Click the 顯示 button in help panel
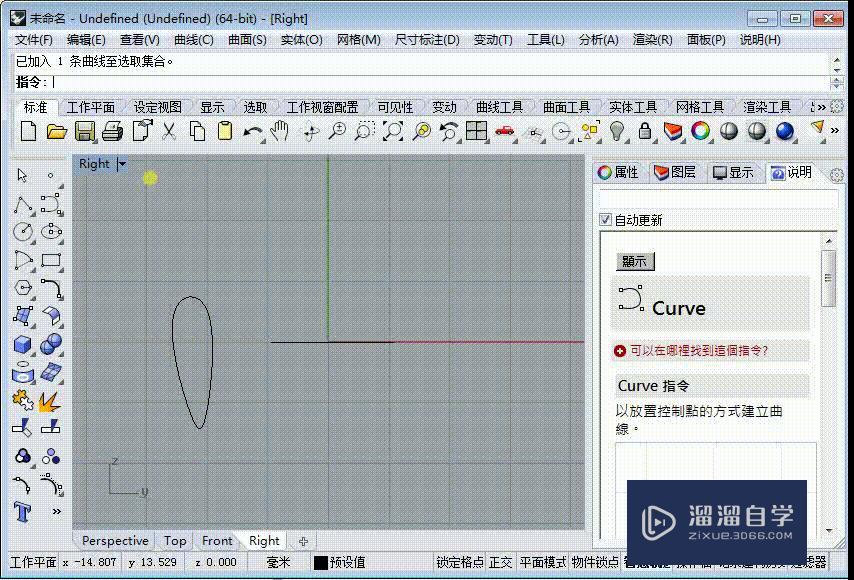Viewport: 854px width, 580px height. pos(635,261)
